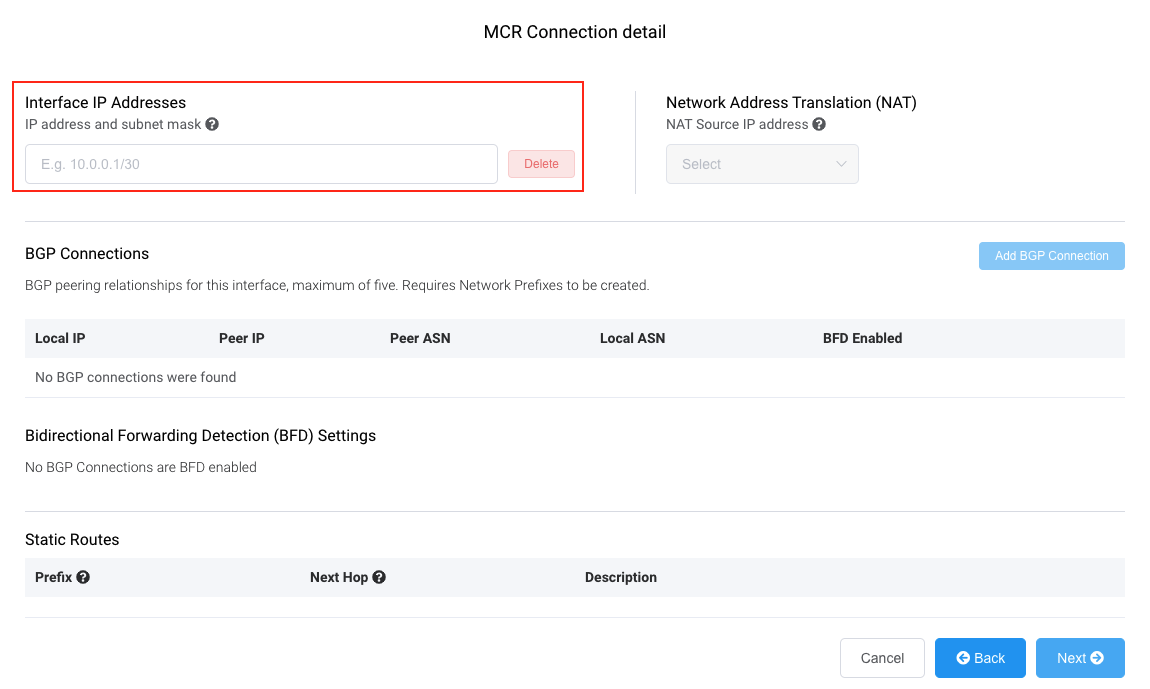Cancel the MCR connection setup
The height and width of the screenshot is (689, 1150).
[882, 658]
